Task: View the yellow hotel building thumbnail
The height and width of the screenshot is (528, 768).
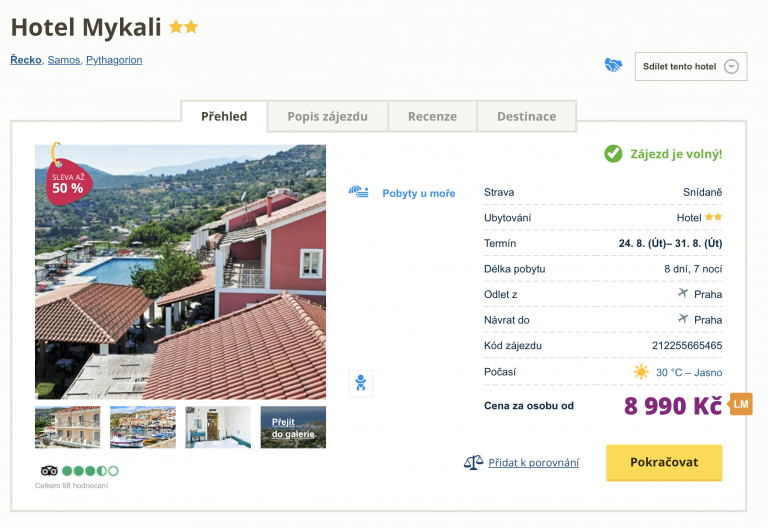Action: coord(68,427)
